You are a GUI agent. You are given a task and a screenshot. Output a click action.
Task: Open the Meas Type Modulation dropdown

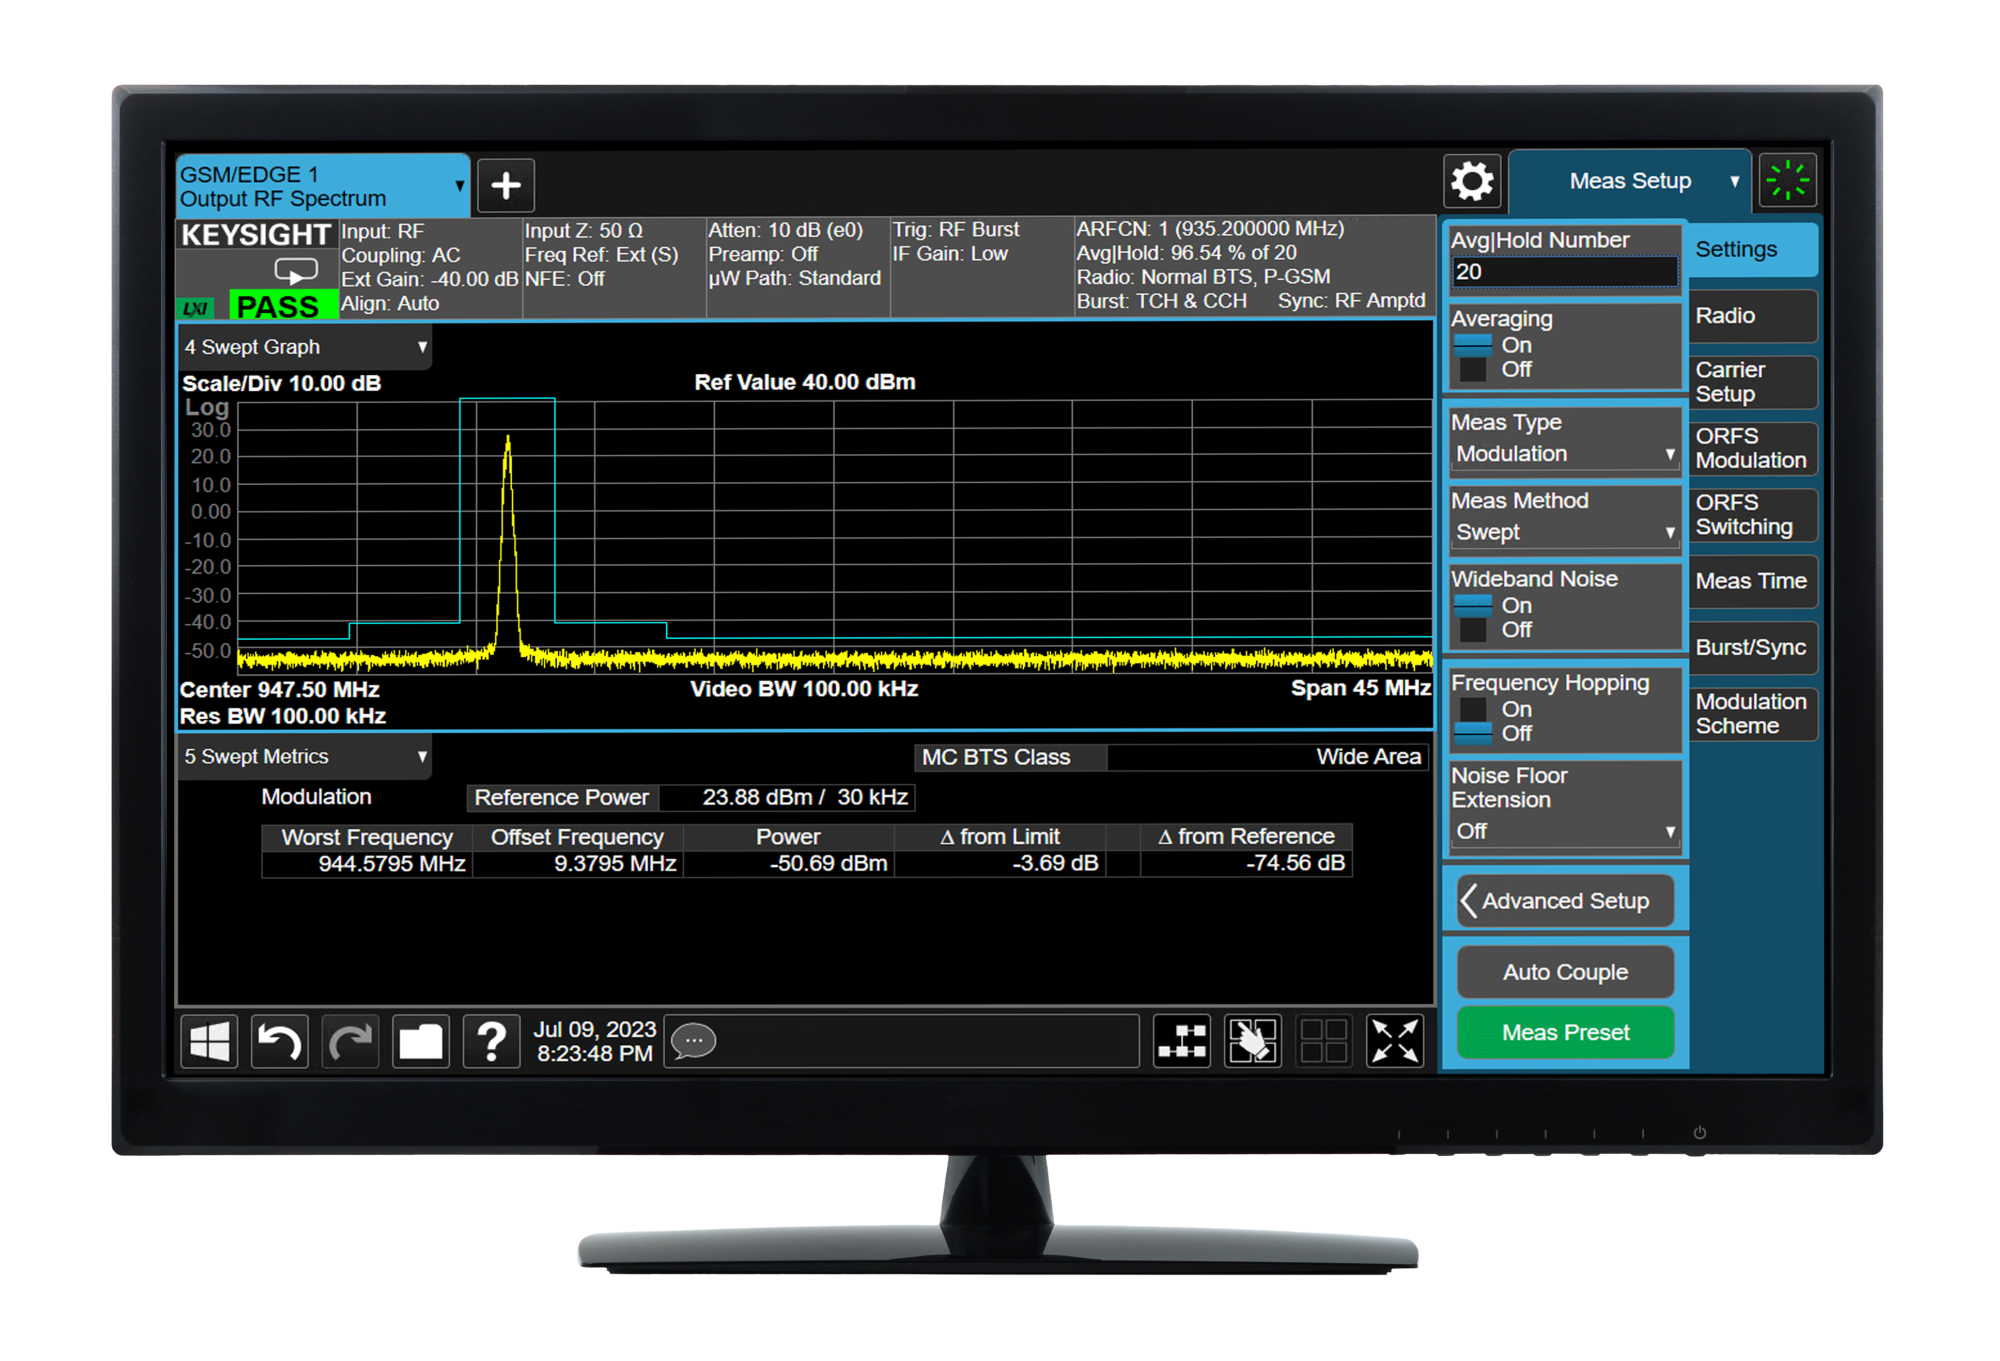tap(1564, 454)
